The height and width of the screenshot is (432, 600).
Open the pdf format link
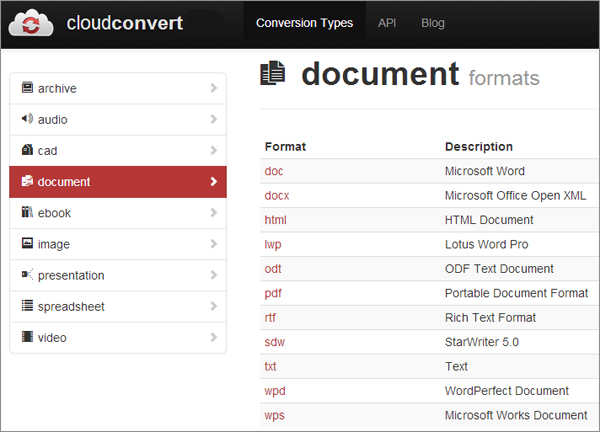tap(273, 293)
